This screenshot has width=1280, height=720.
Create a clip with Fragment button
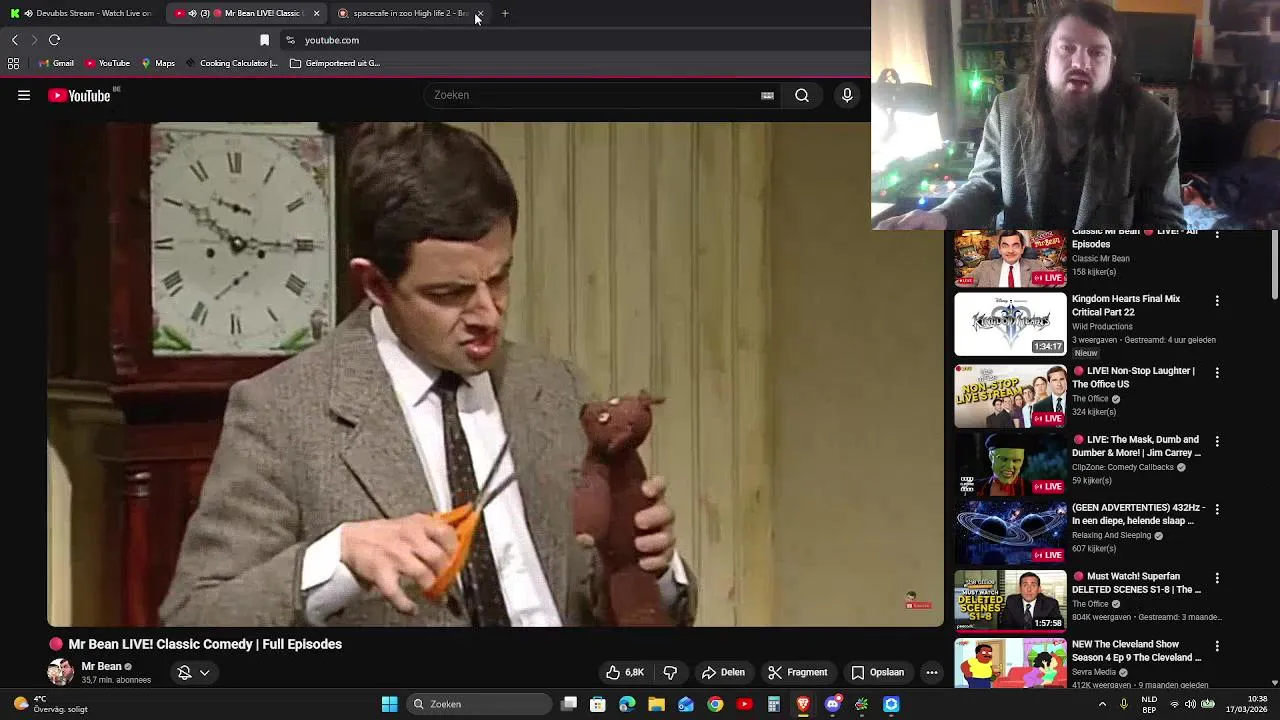(x=798, y=672)
